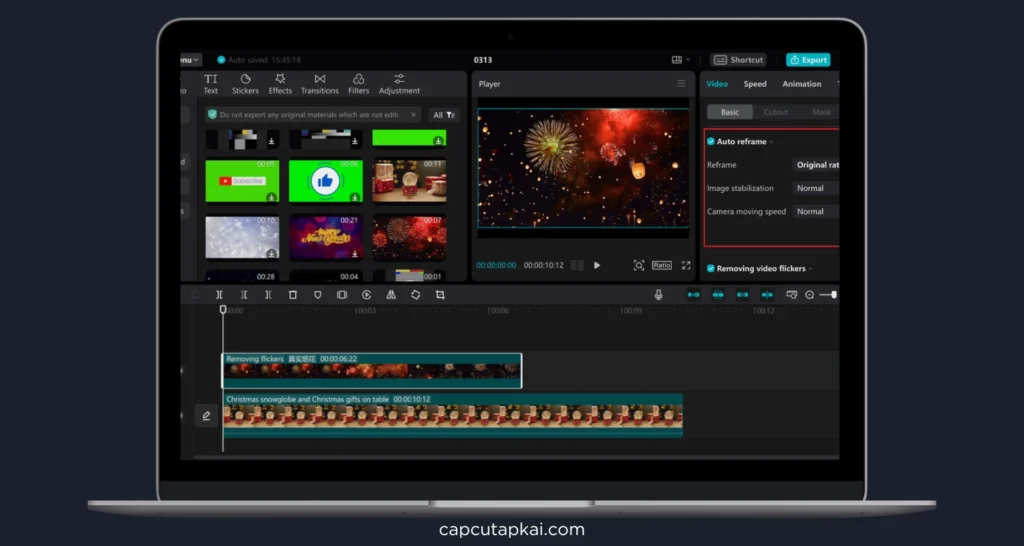Click the Export button
Screen dimensions: 1024x546
point(808,60)
